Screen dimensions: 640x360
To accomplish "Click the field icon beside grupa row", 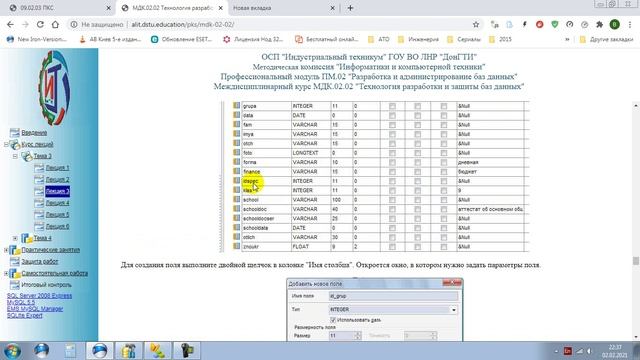I will point(236,105).
